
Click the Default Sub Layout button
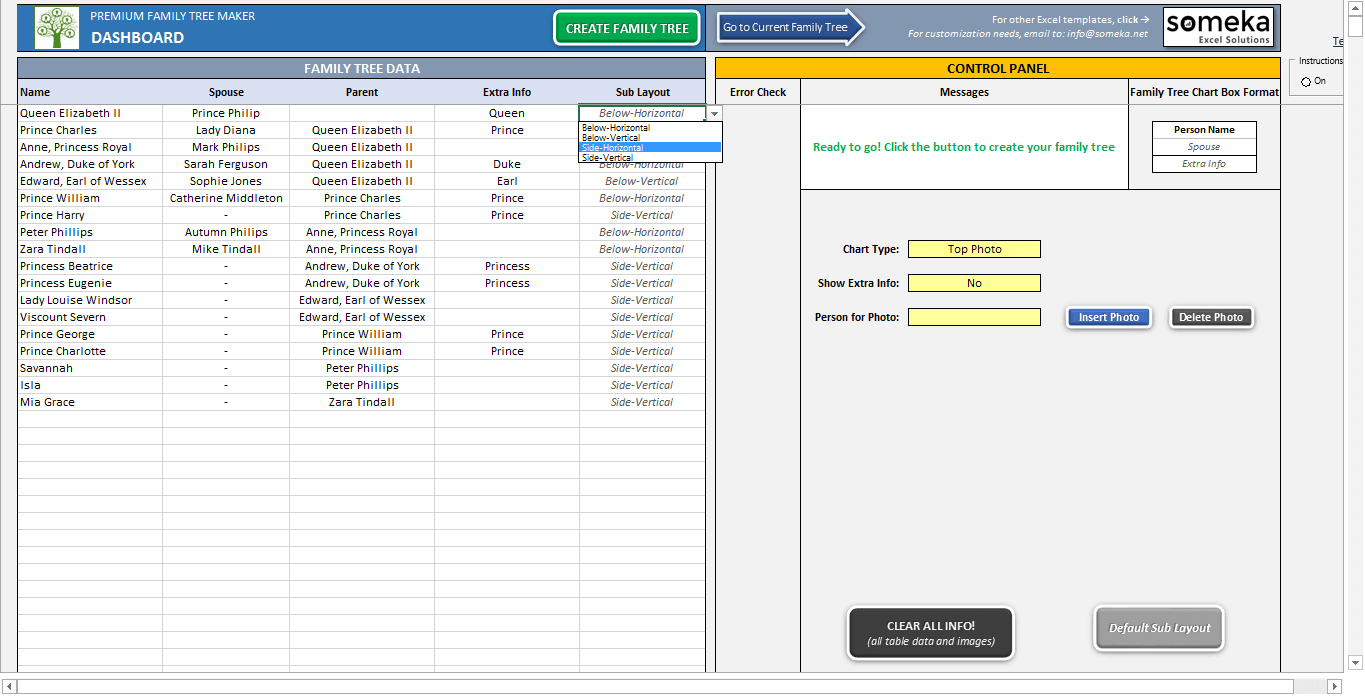1159,628
